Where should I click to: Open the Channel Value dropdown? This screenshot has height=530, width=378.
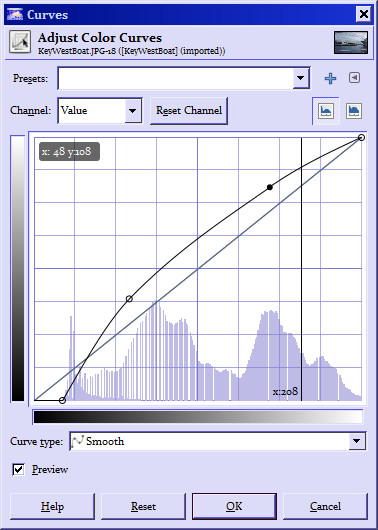pos(100,111)
